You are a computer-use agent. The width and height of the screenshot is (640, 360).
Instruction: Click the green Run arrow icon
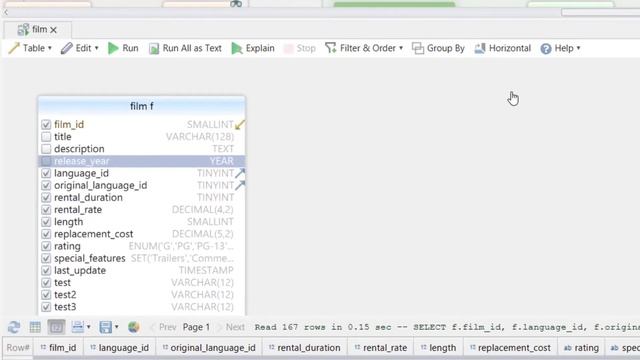click(x=113, y=48)
